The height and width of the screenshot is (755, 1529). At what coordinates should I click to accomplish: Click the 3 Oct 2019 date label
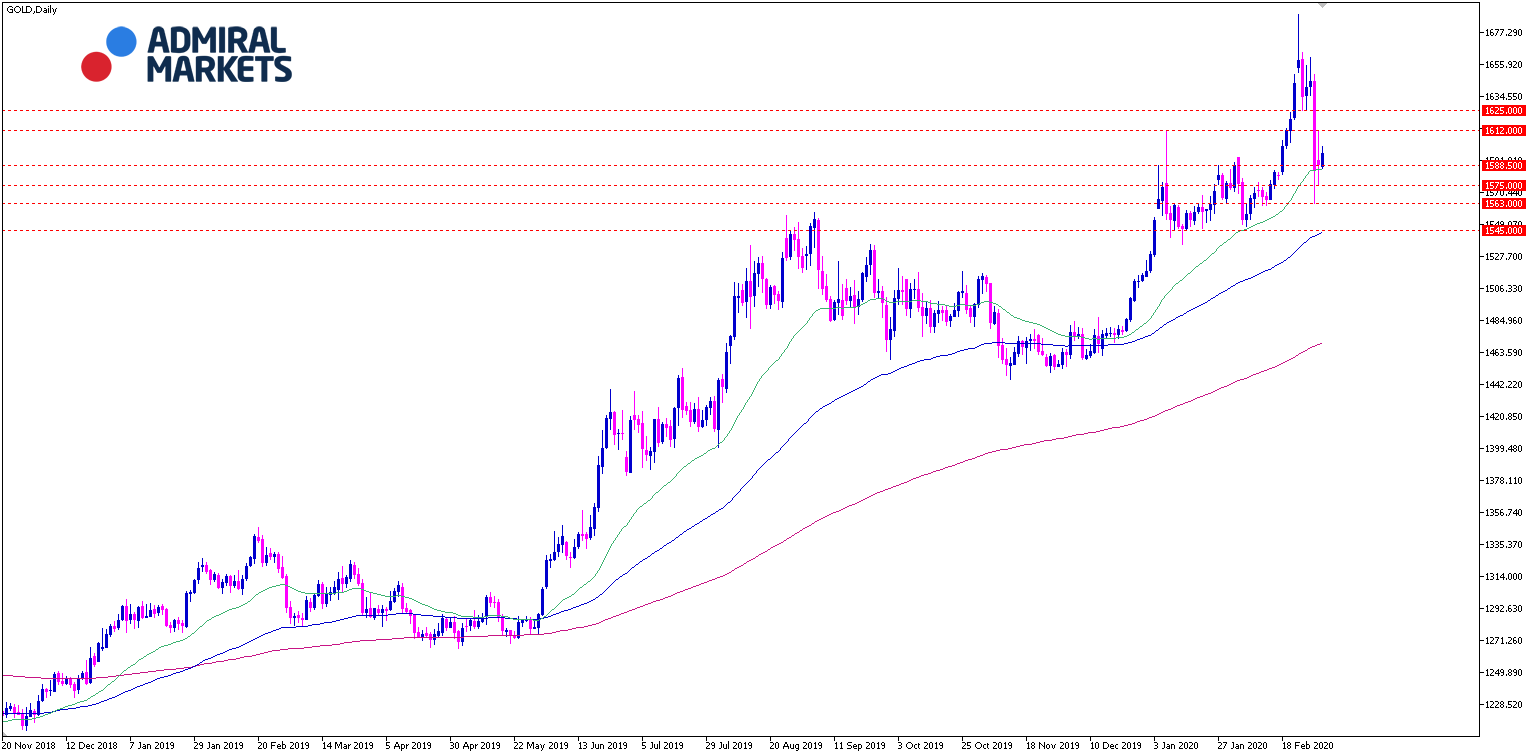pos(920,746)
